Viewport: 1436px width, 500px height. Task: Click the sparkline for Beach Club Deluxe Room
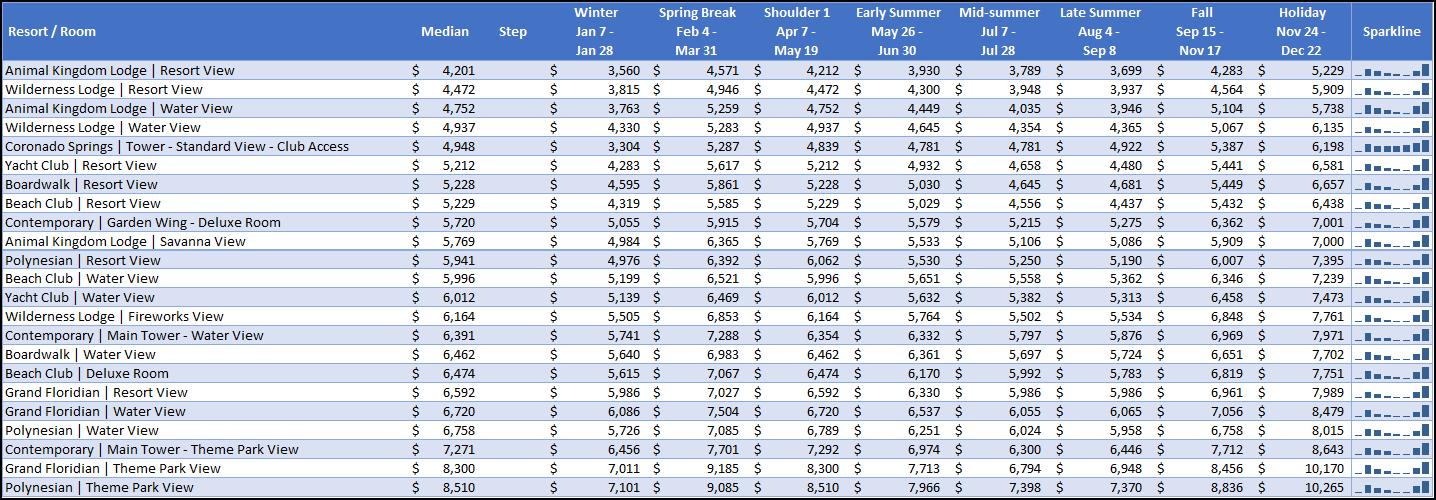[1392, 373]
